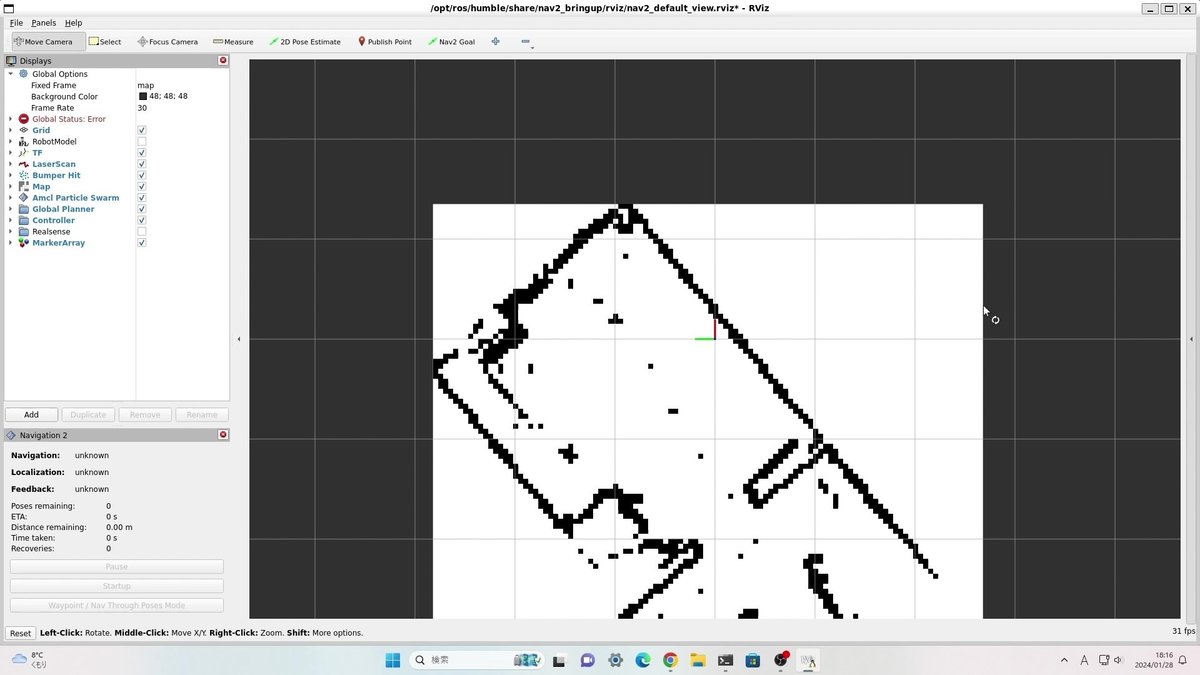Select the Measure tool
The width and height of the screenshot is (1200, 675).
point(233,42)
